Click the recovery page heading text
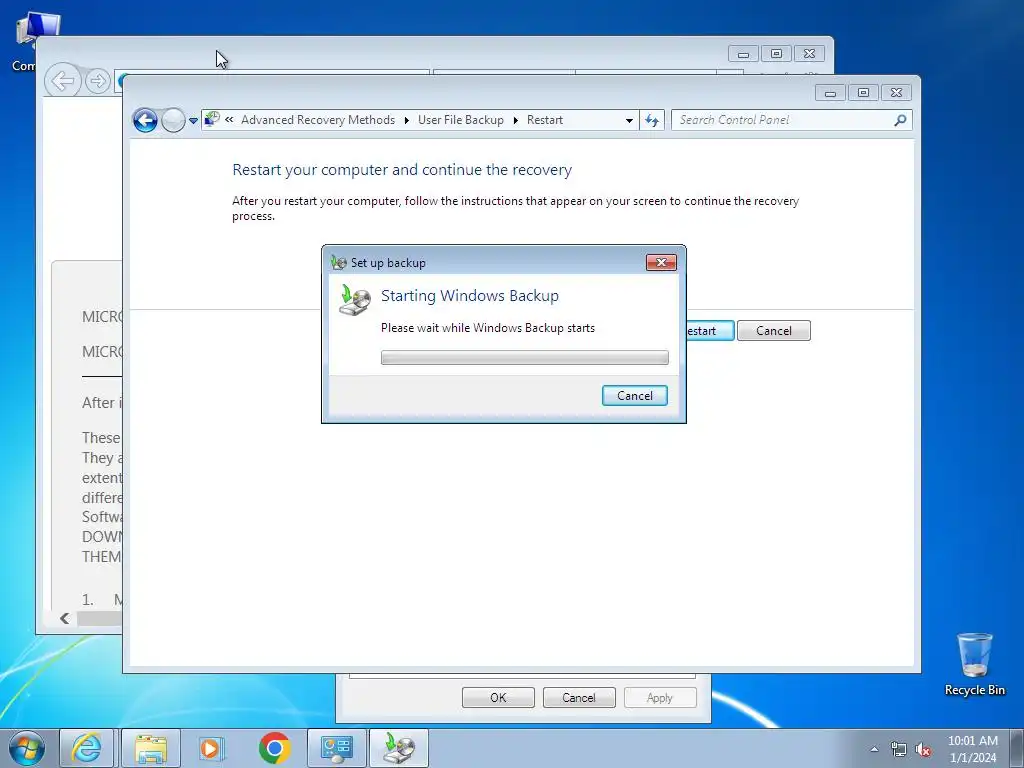1024x768 pixels. coord(402,170)
